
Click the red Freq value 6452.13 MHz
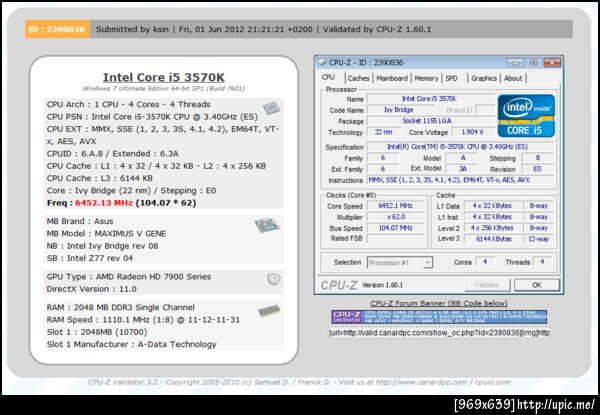104,203
